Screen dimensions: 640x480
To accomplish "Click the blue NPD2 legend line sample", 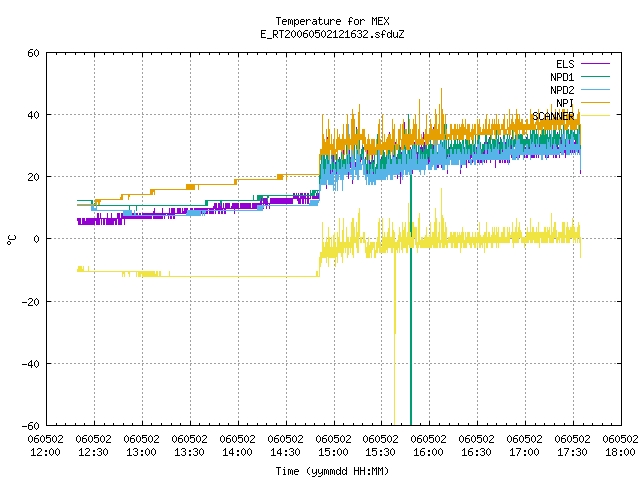I will click(x=595, y=89).
